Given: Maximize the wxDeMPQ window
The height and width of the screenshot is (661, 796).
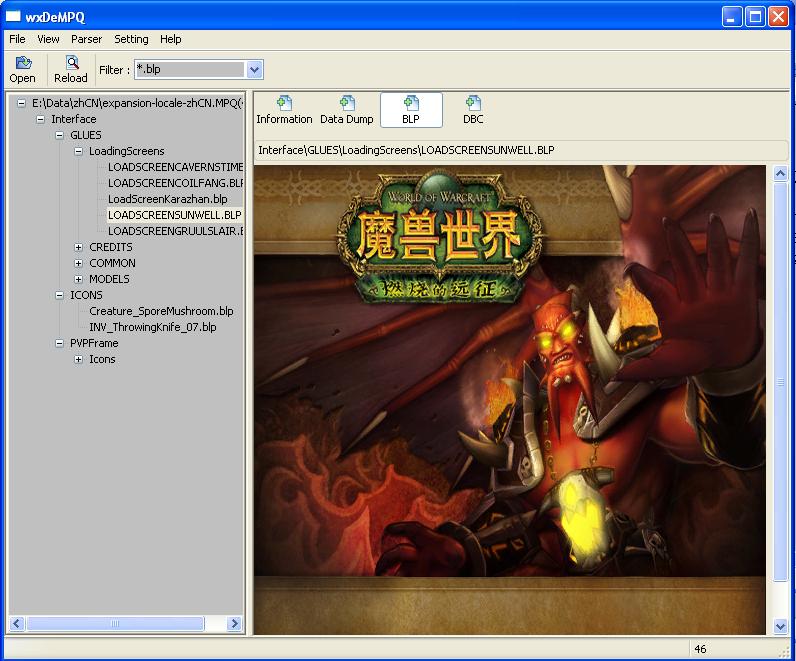Looking at the screenshot, I should pyautogui.click(x=755, y=17).
